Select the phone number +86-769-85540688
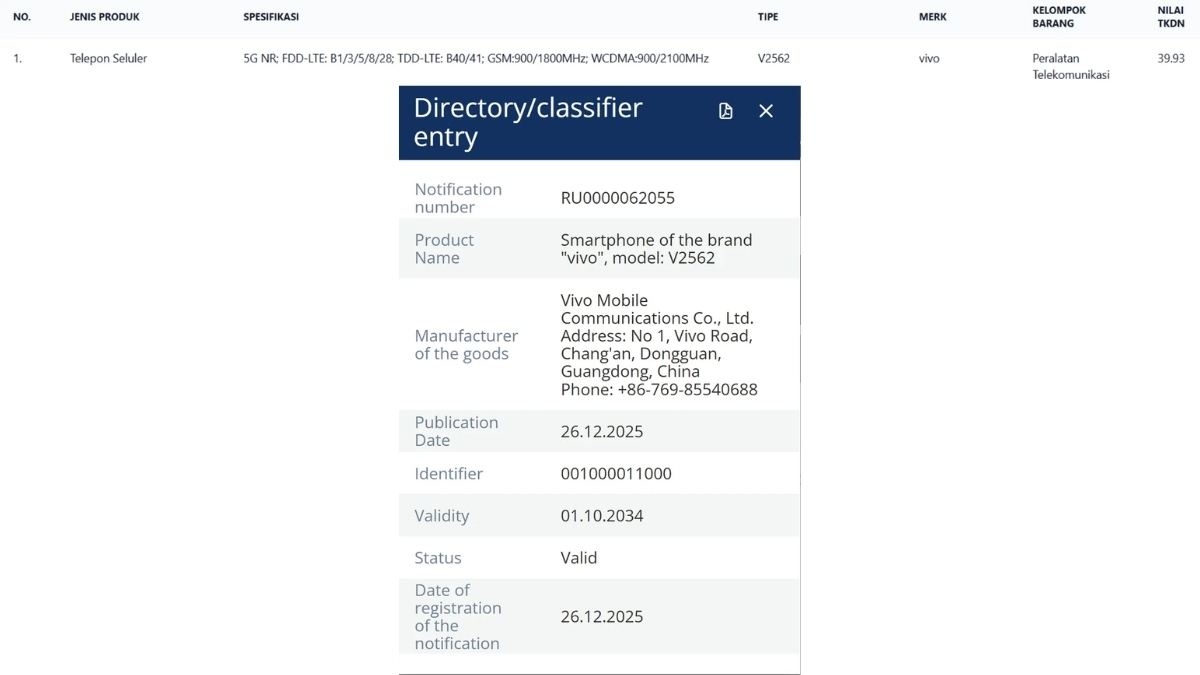1200x675 pixels. pyautogui.click(x=659, y=390)
